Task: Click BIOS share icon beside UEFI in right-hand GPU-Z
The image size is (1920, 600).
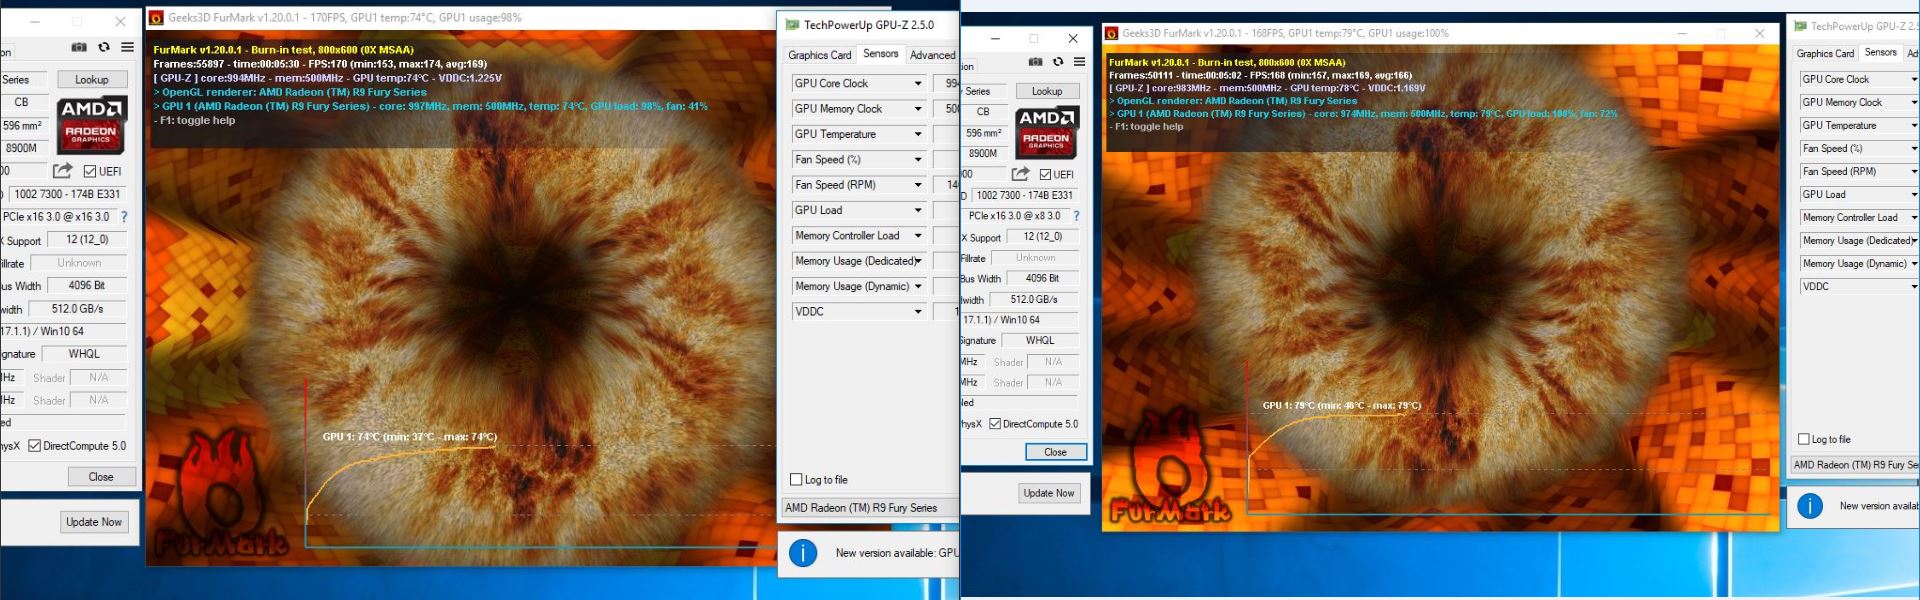Action: 1021,174
